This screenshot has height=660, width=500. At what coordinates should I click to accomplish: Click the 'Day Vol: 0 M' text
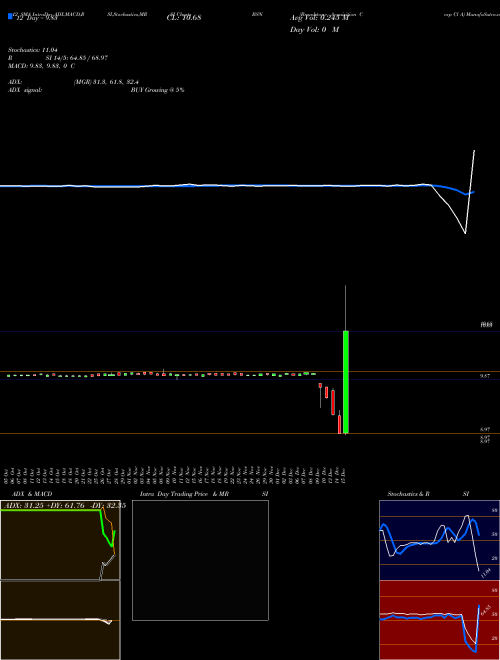tap(314, 30)
